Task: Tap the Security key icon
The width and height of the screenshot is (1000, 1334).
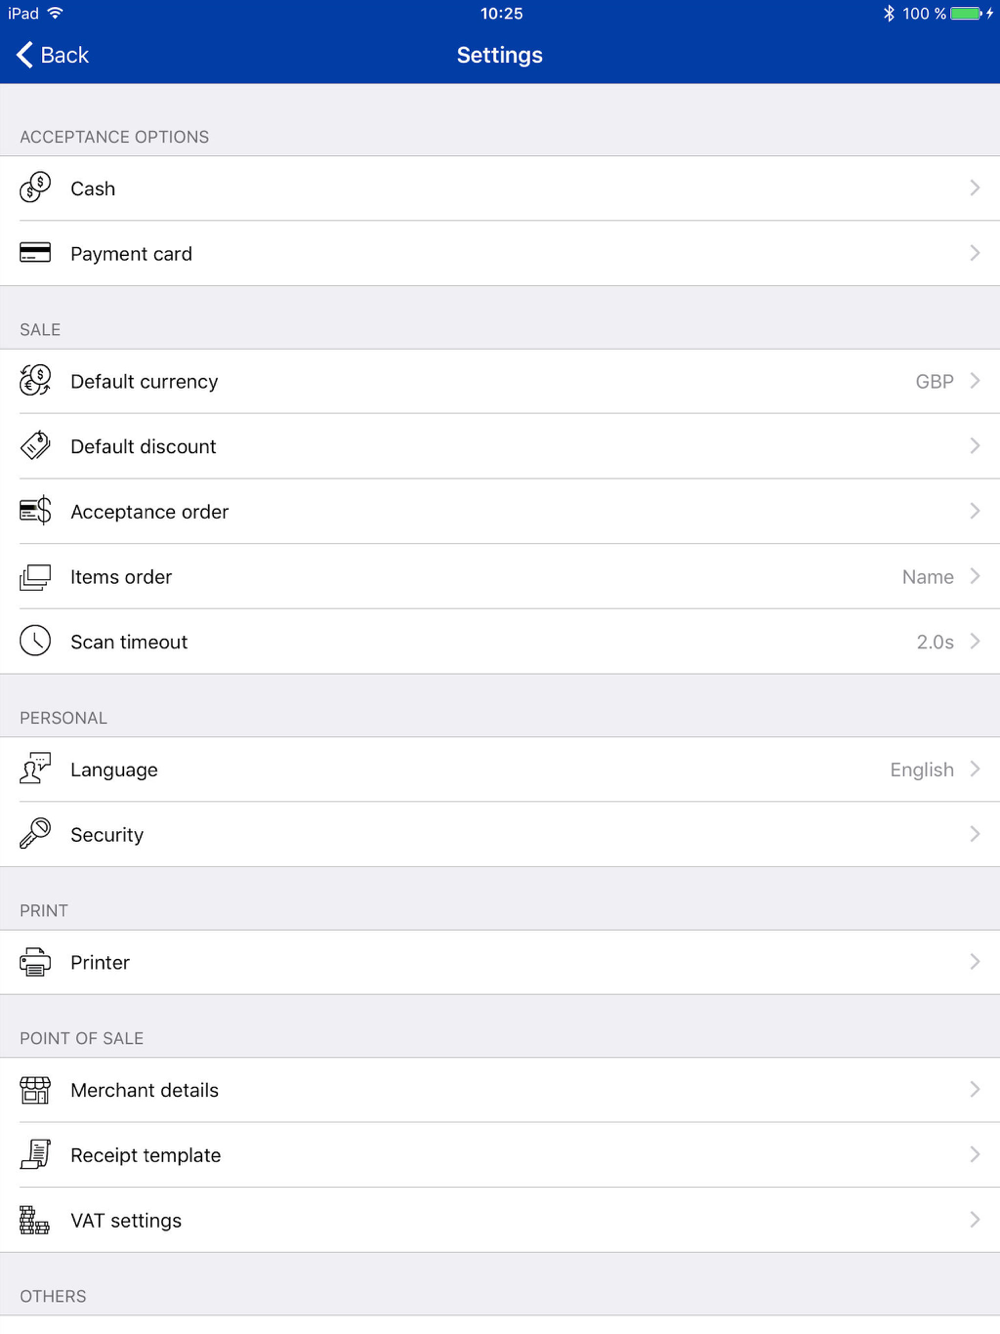Action: [35, 833]
